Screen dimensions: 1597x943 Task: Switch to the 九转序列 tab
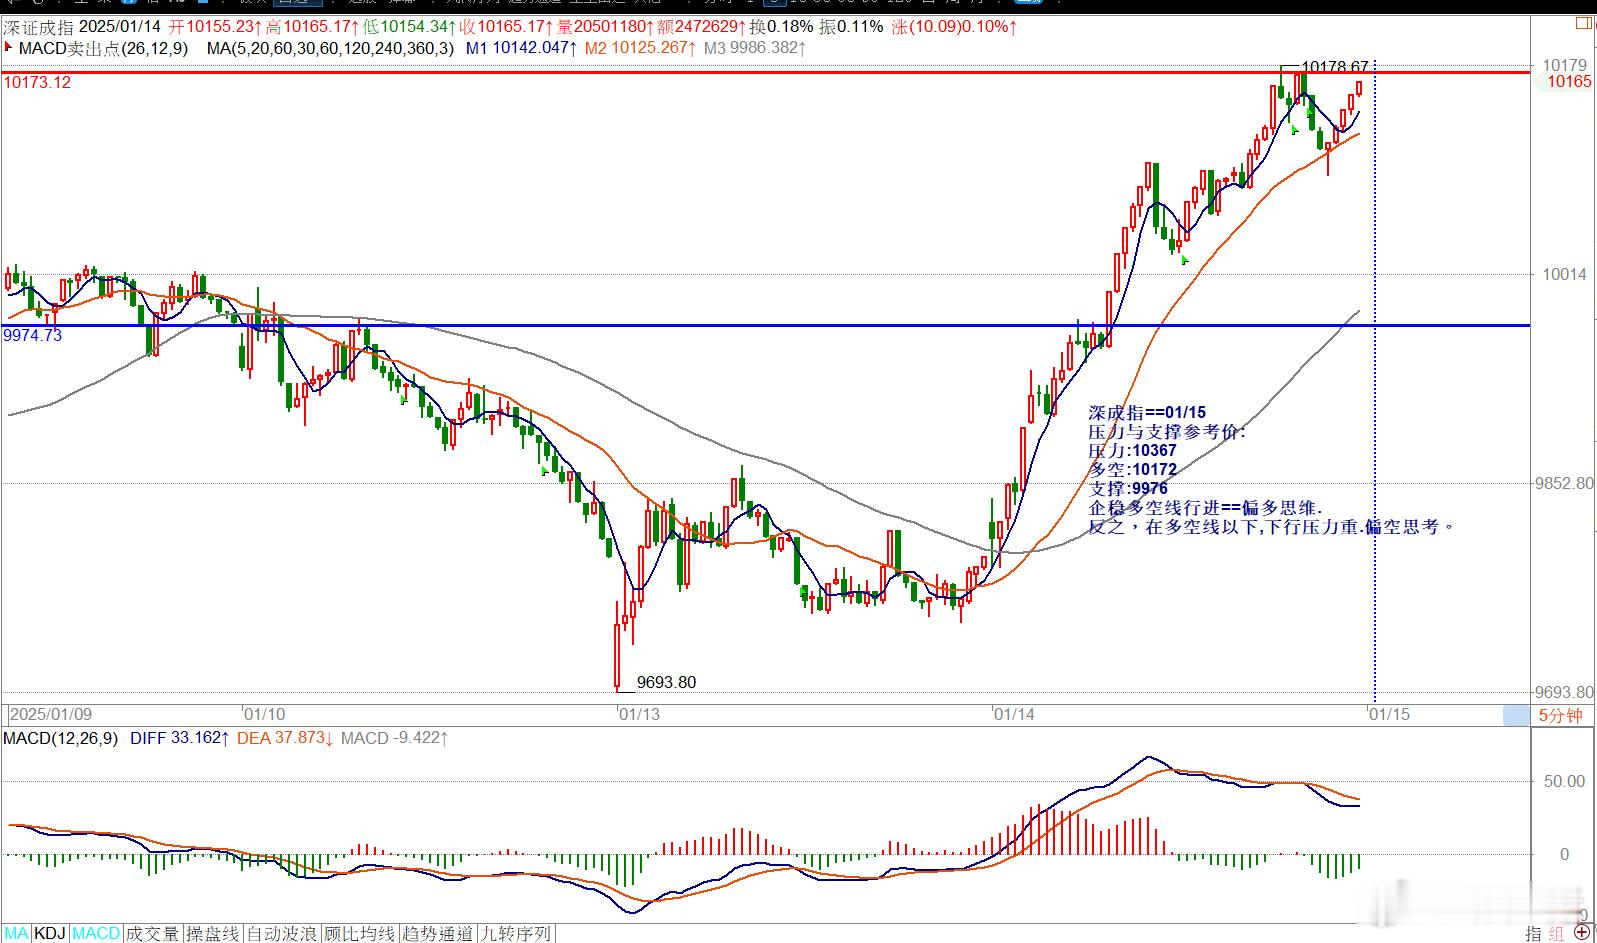pos(515,933)
